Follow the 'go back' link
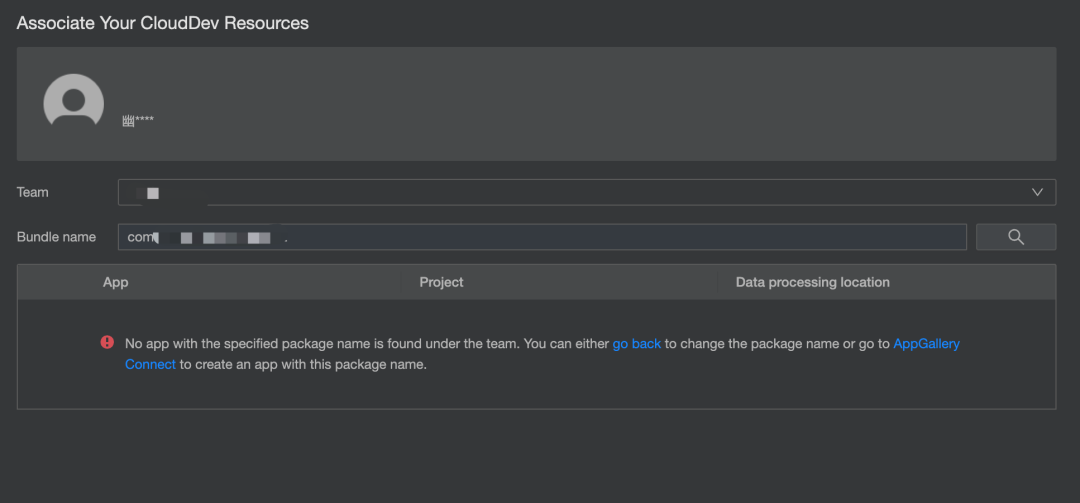The height and width of the screenshot is (503, 1080). tap(636, 343)
